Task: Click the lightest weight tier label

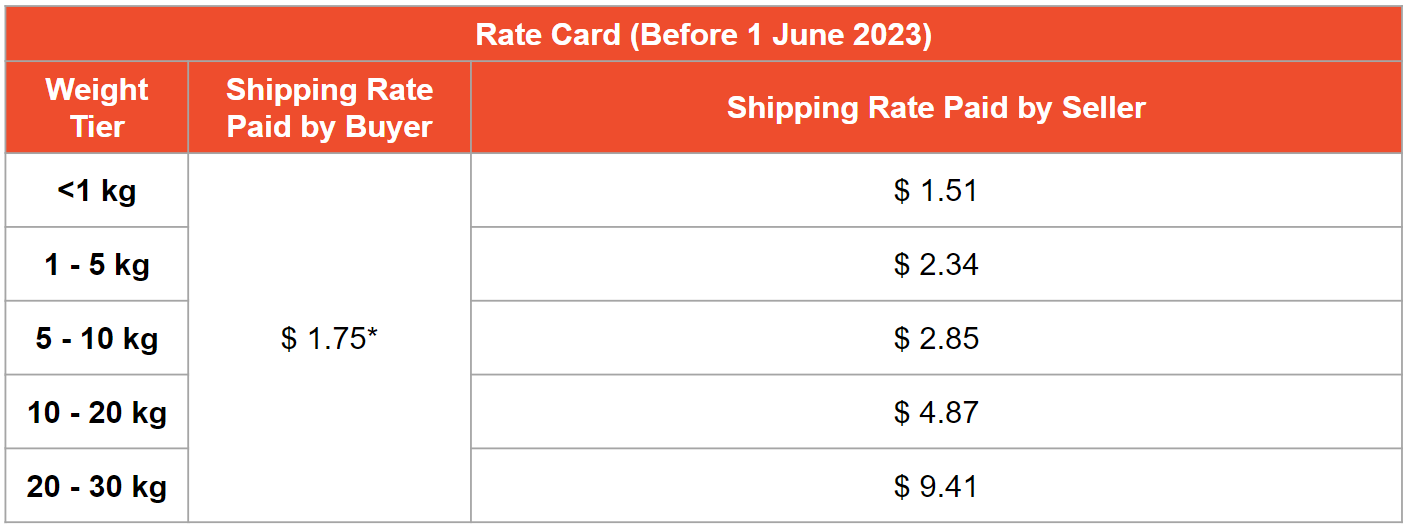Action: (x=97, y=191)
